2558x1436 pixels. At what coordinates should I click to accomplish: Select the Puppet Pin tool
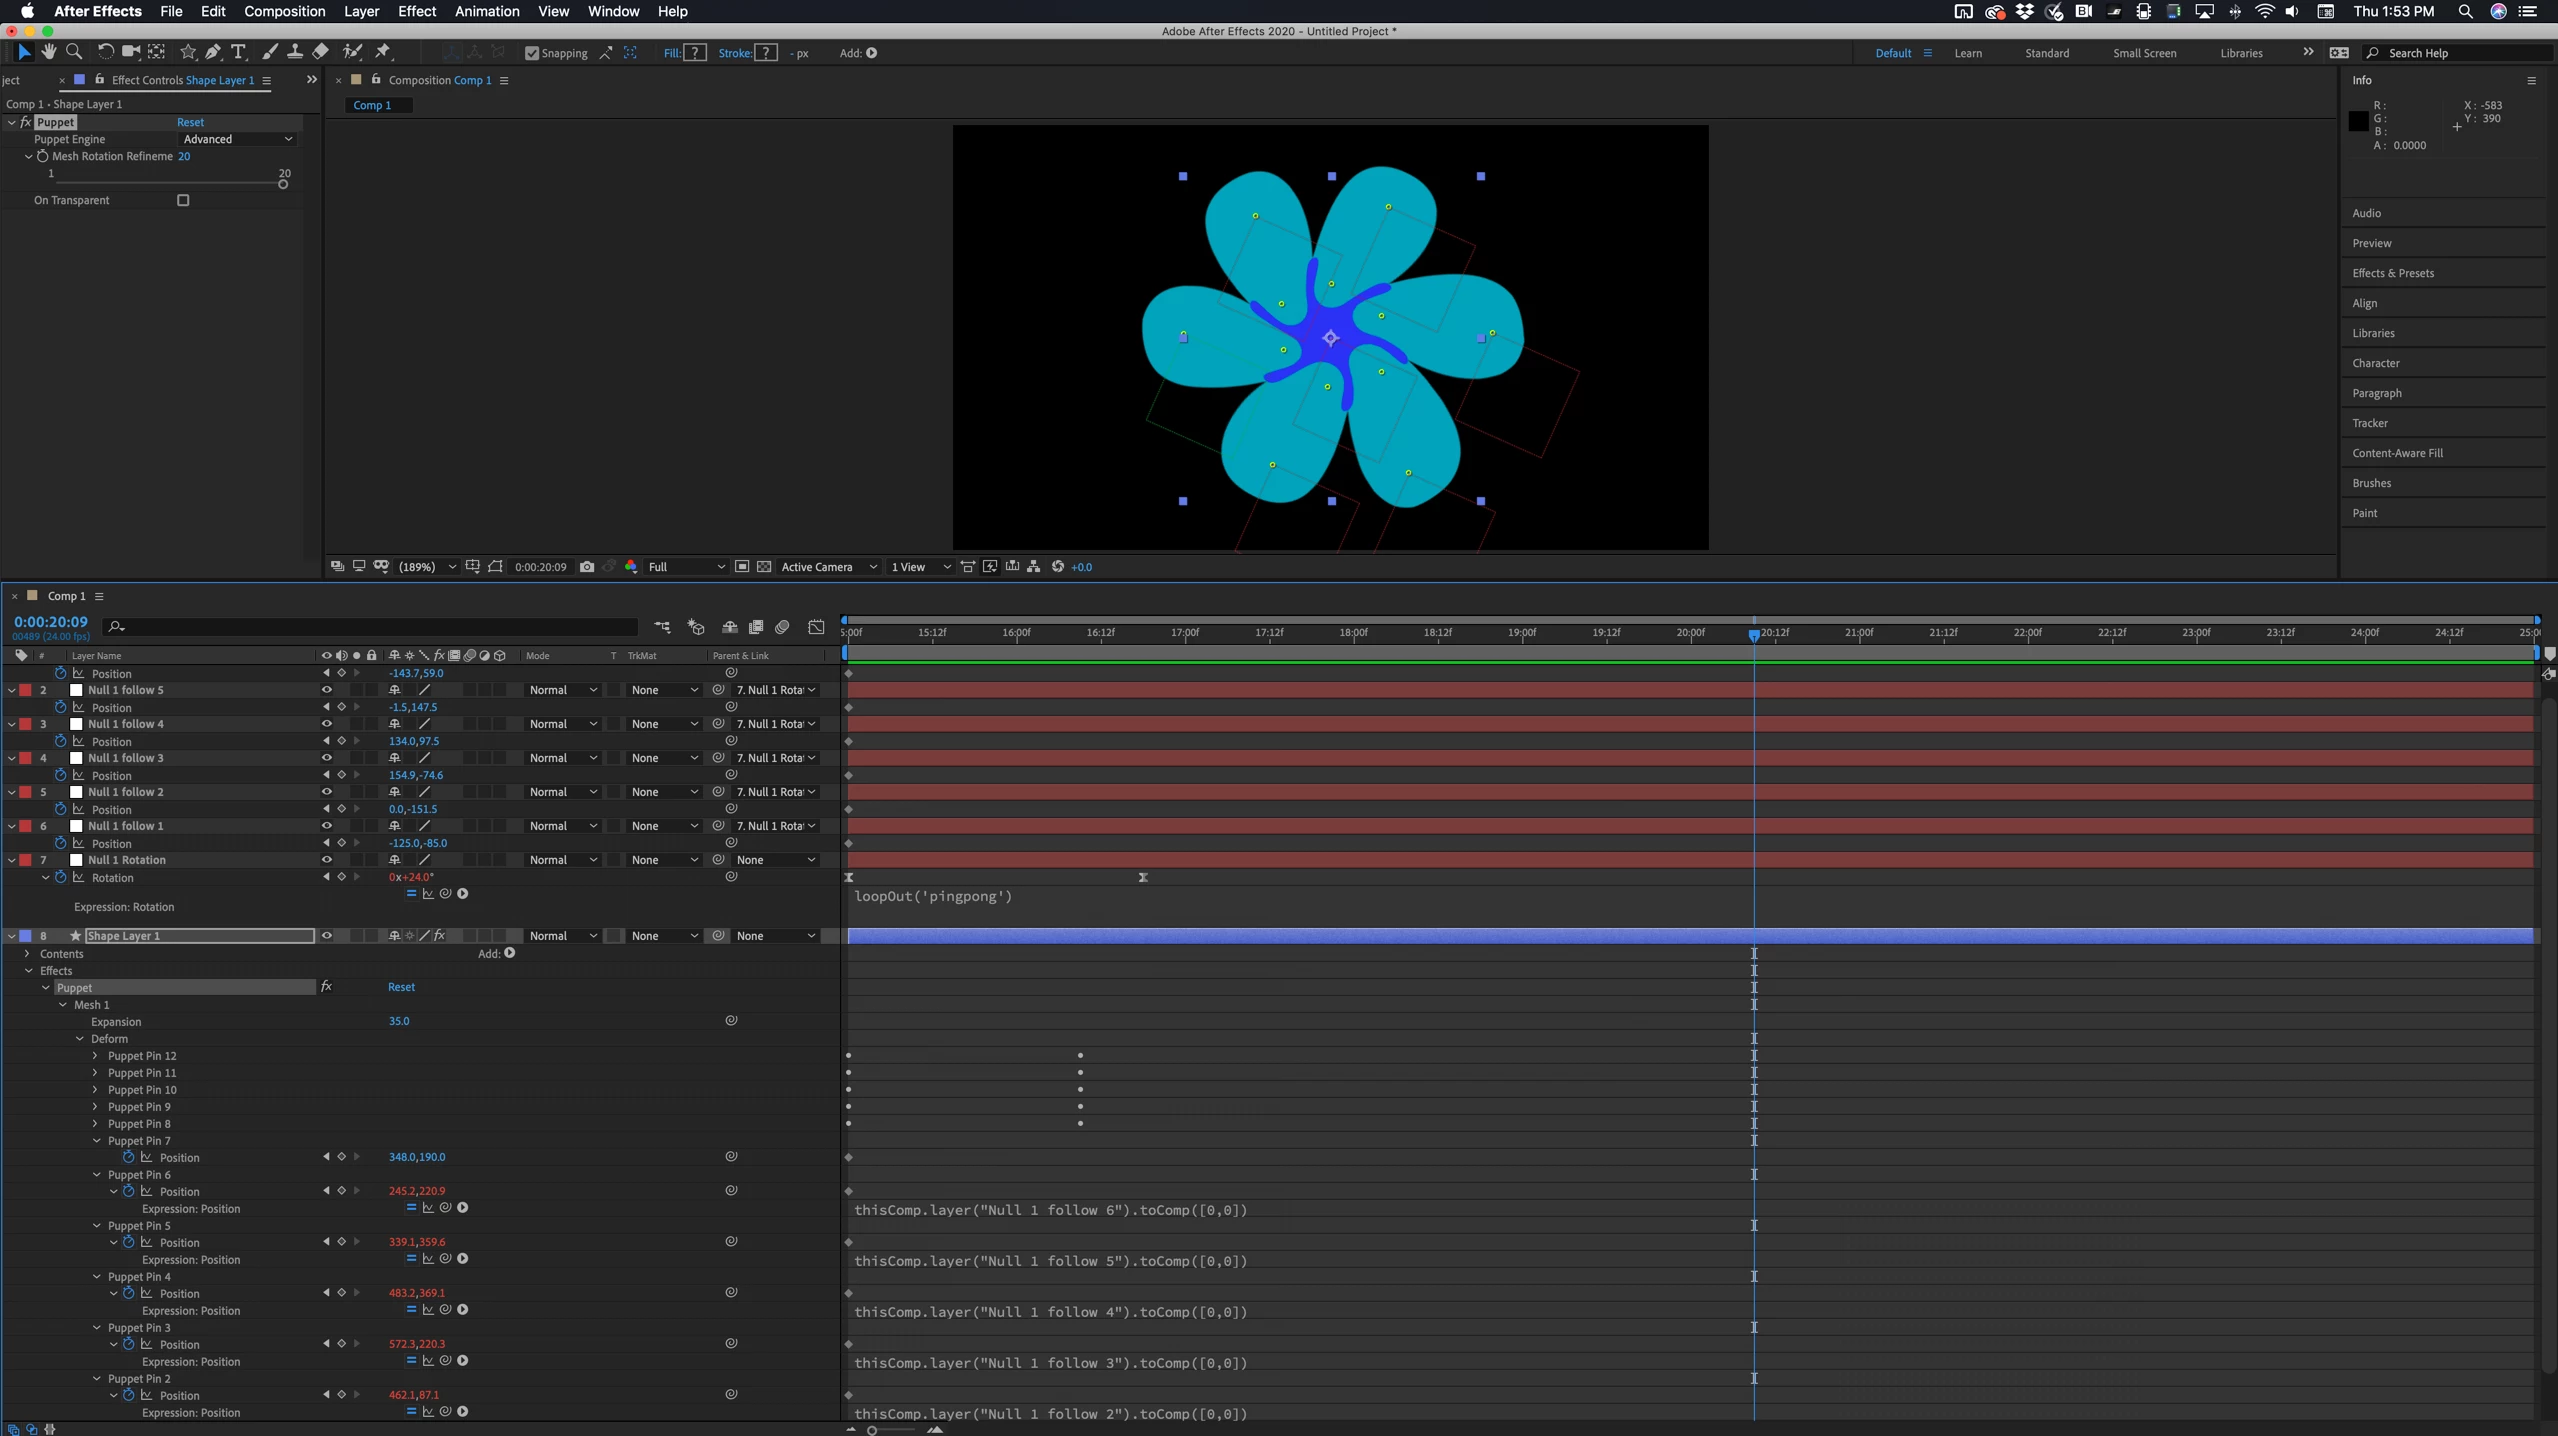(383, 52)
